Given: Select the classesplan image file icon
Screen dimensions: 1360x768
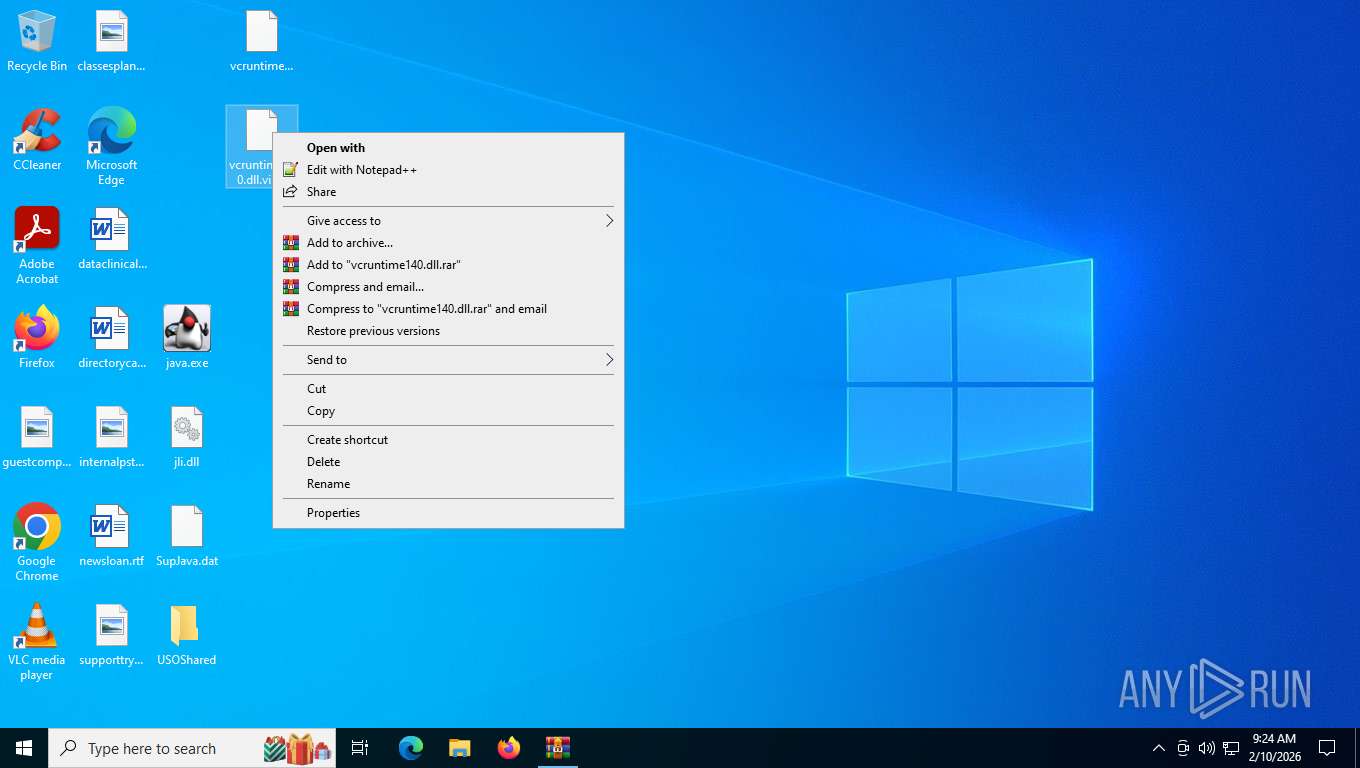Looking at the screenshot, I should 111,42.
